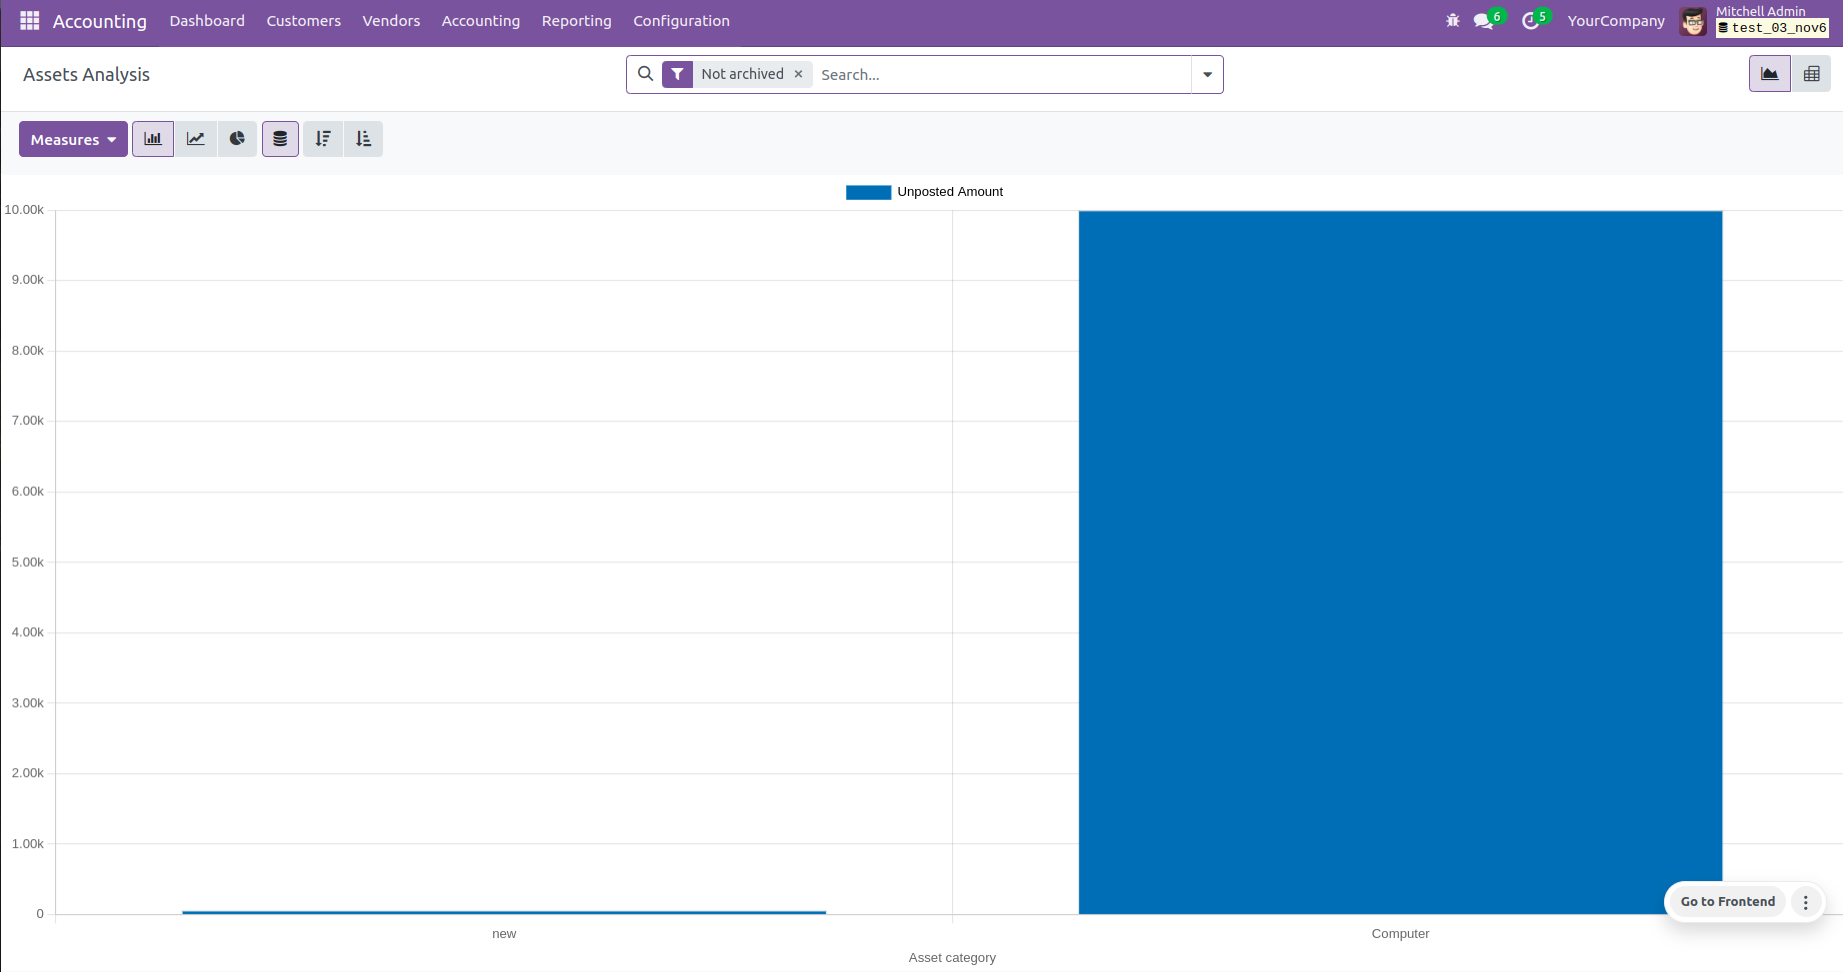
Task: Switch to pivot table view
Action: [x=1811, y=74]
